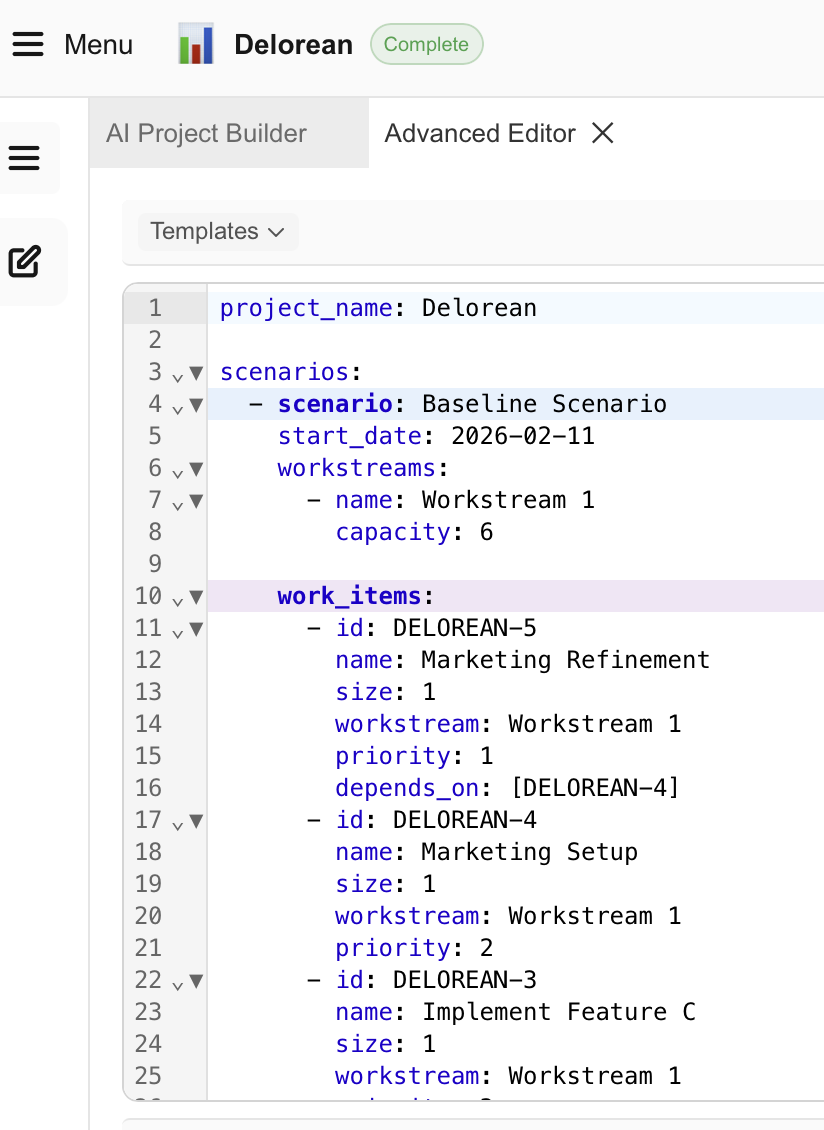This screenshot has width=824, height=1130.
Task: Switch to the AI Project Builder tab
Action: (207, 132)
